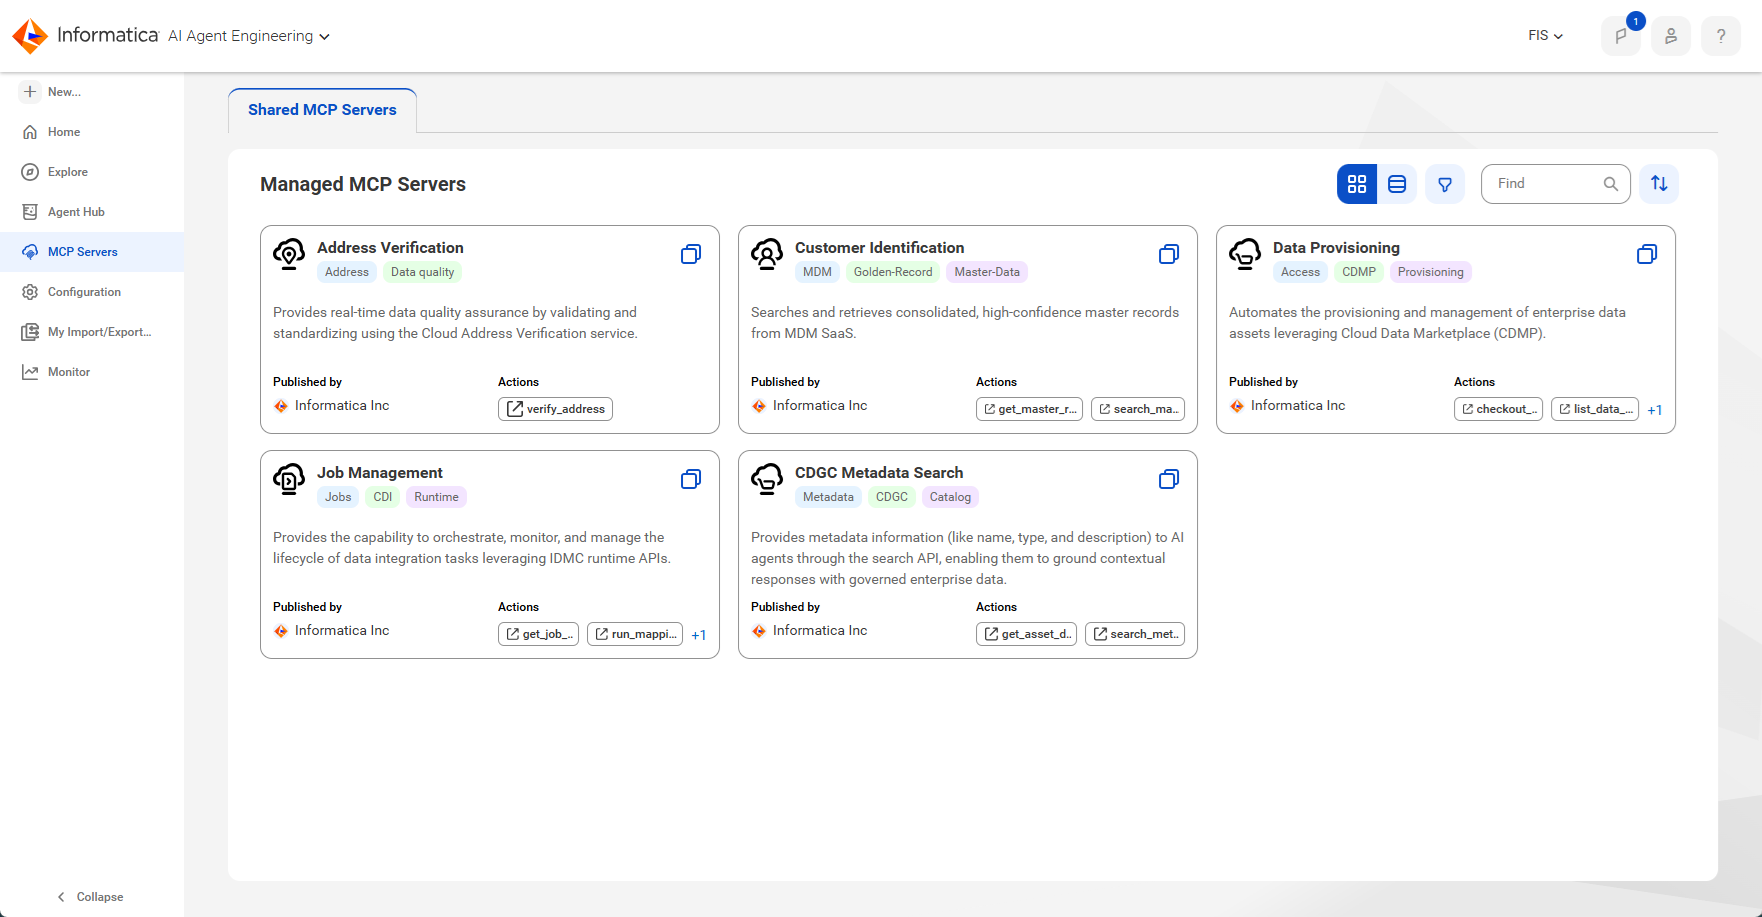The height and width of the screenshot is (917, 1762).
Task: Show +1 more Data Provisioning actions
Action: 1655,410
